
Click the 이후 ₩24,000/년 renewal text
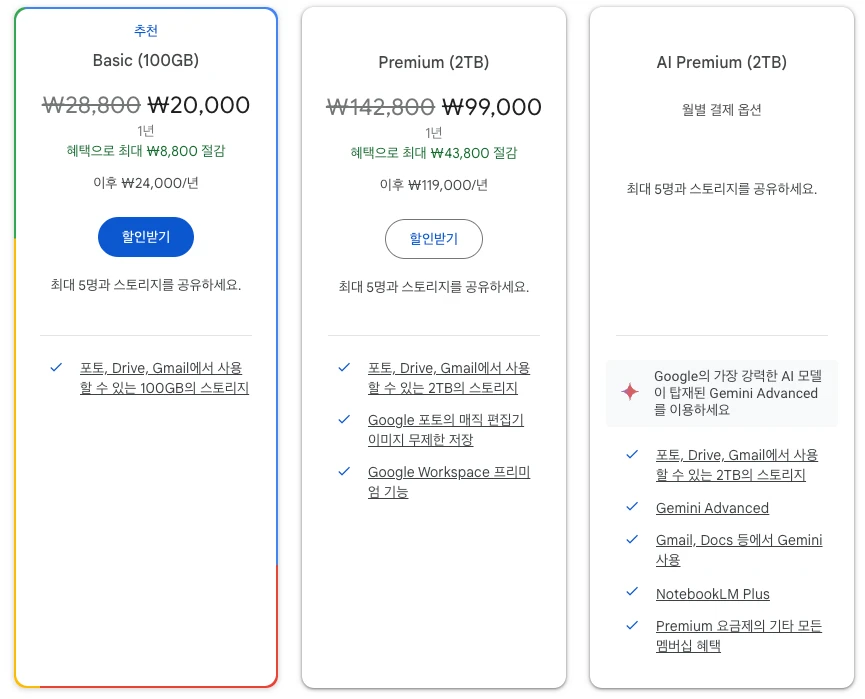pyautogui.click(x=146, y=183)
